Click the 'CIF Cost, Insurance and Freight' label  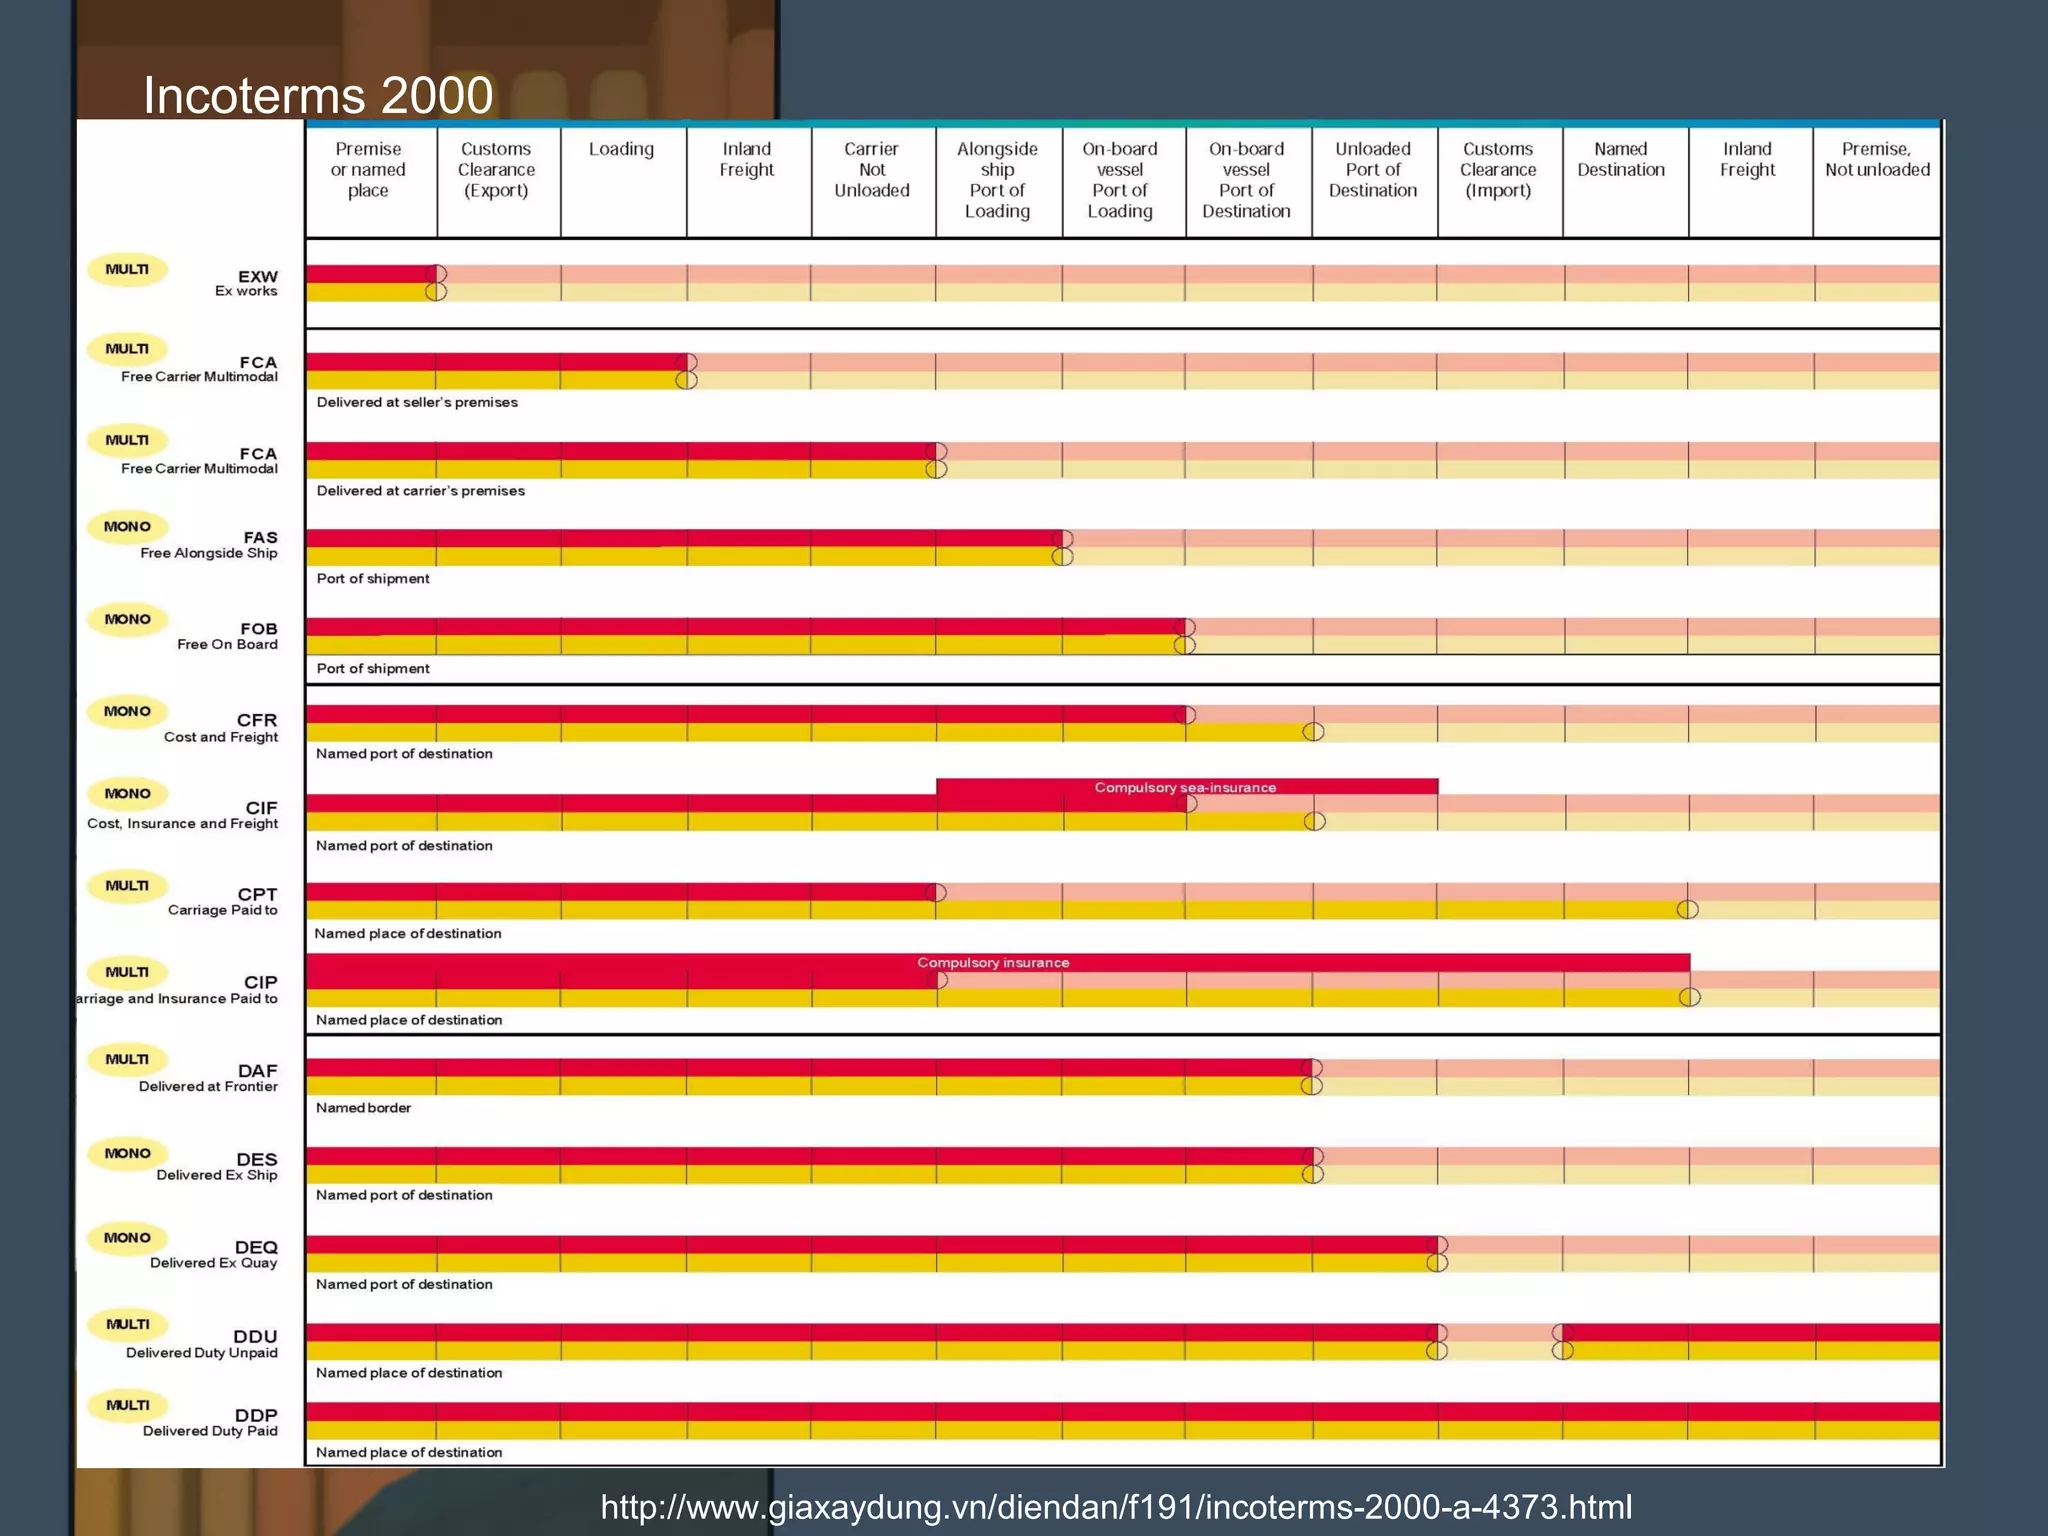[x=183, y=815]
